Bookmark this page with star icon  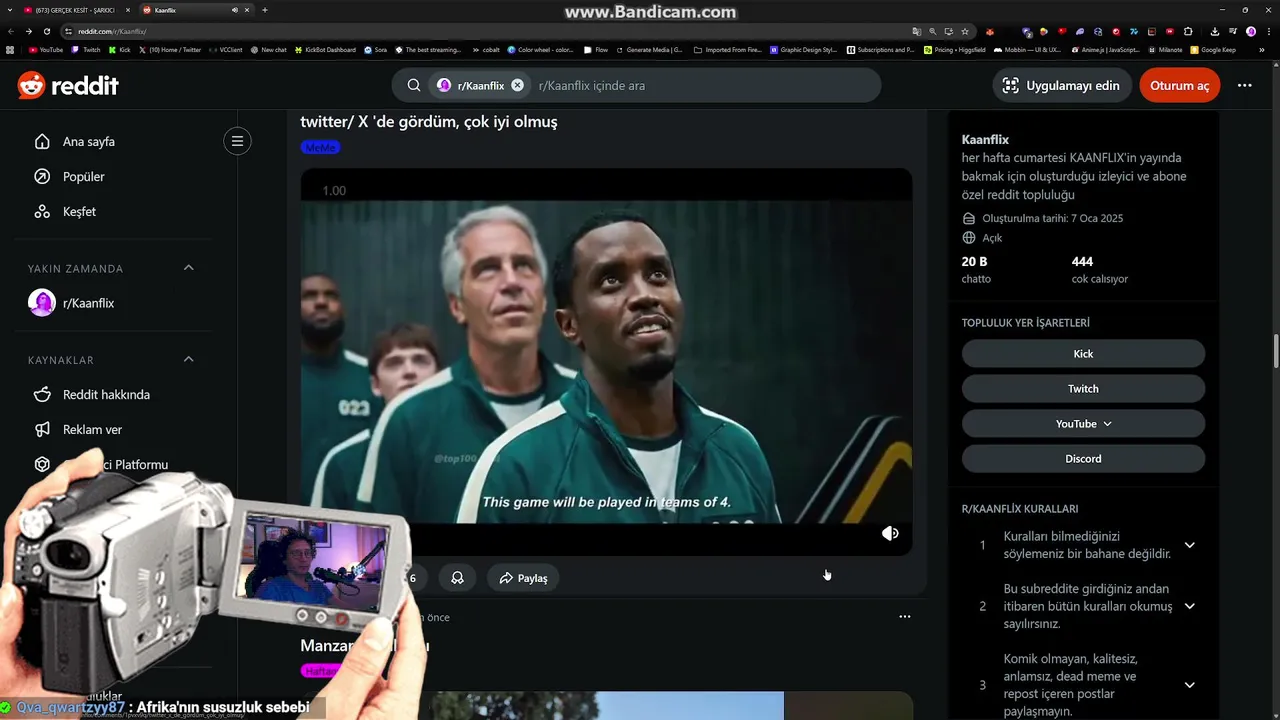coord(963,31)
